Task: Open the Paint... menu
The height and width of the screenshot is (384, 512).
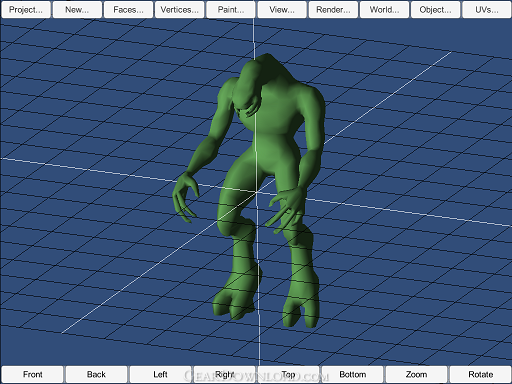Action: click(x=231, y=10)
